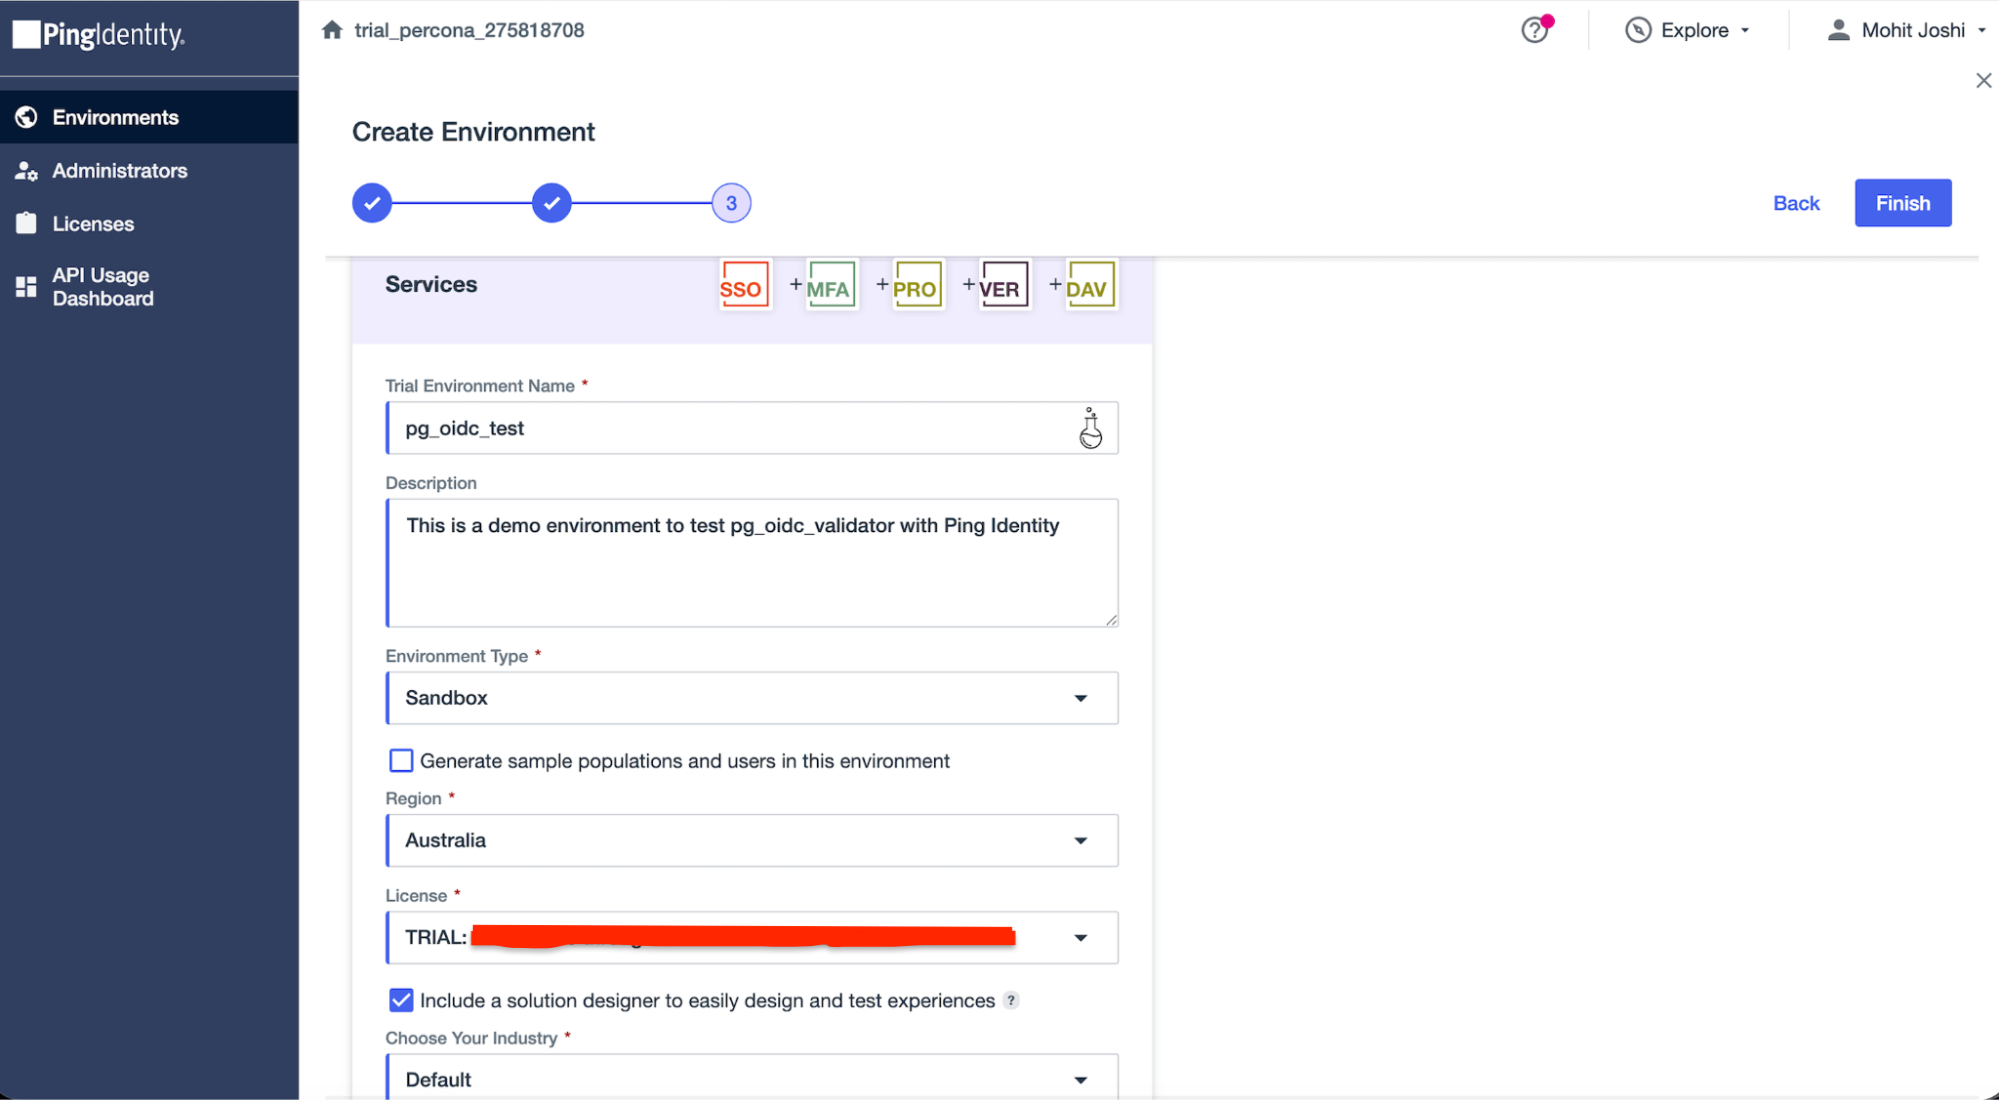Click the DAV service icon
Image resolution: width=1999 pixels, height=1101 pixels.
click(1089, 286)
